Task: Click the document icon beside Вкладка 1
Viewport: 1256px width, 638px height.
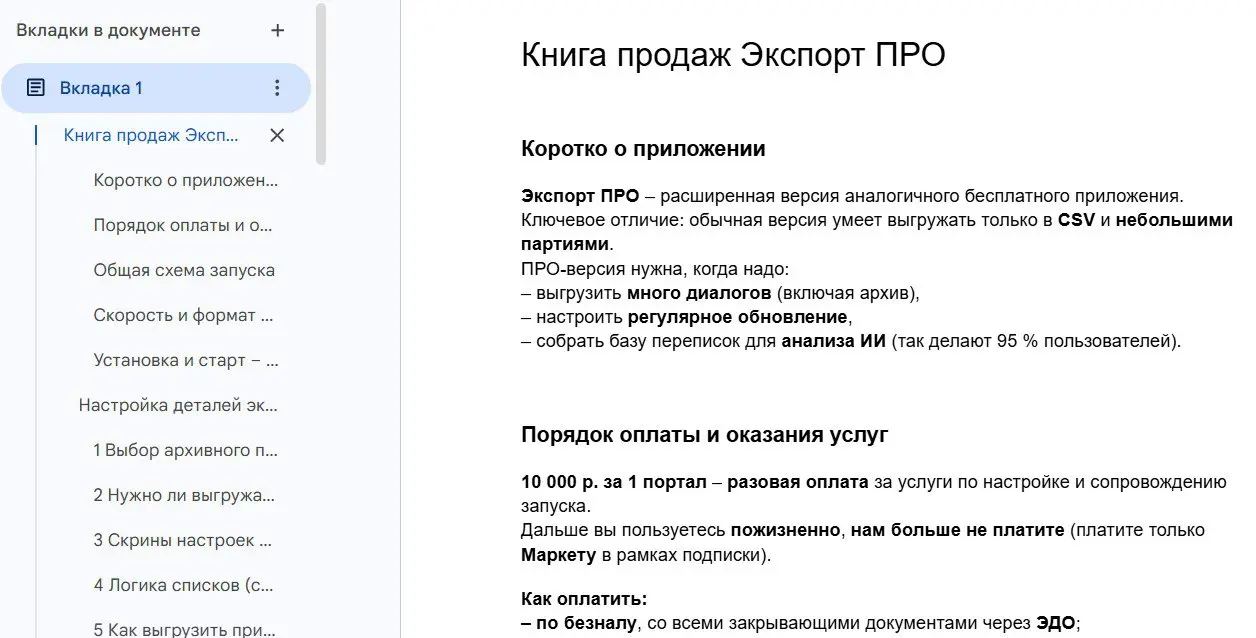Action: click(x=36, y=88)
